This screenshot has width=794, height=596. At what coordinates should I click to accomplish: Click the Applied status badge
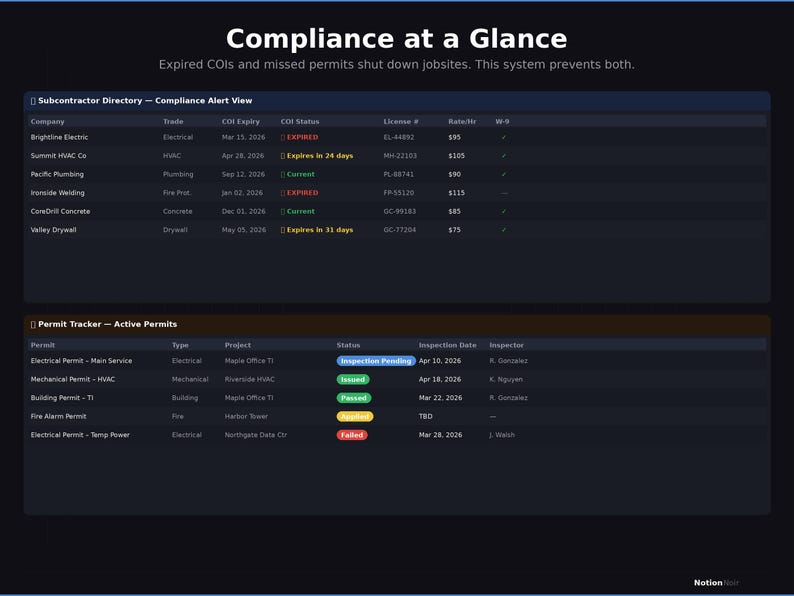pyautogui.click(x=355, y=417)
